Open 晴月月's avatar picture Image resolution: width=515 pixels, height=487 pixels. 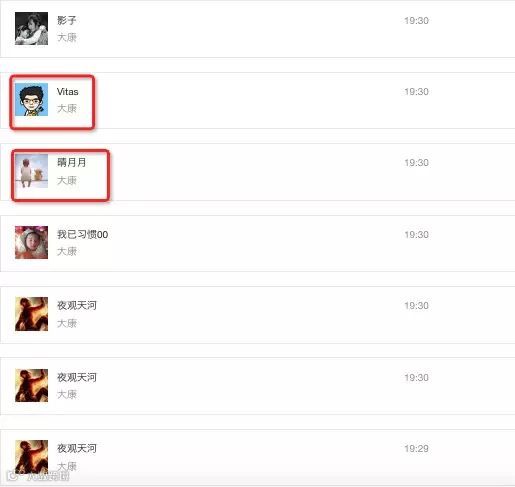point(31,171)
